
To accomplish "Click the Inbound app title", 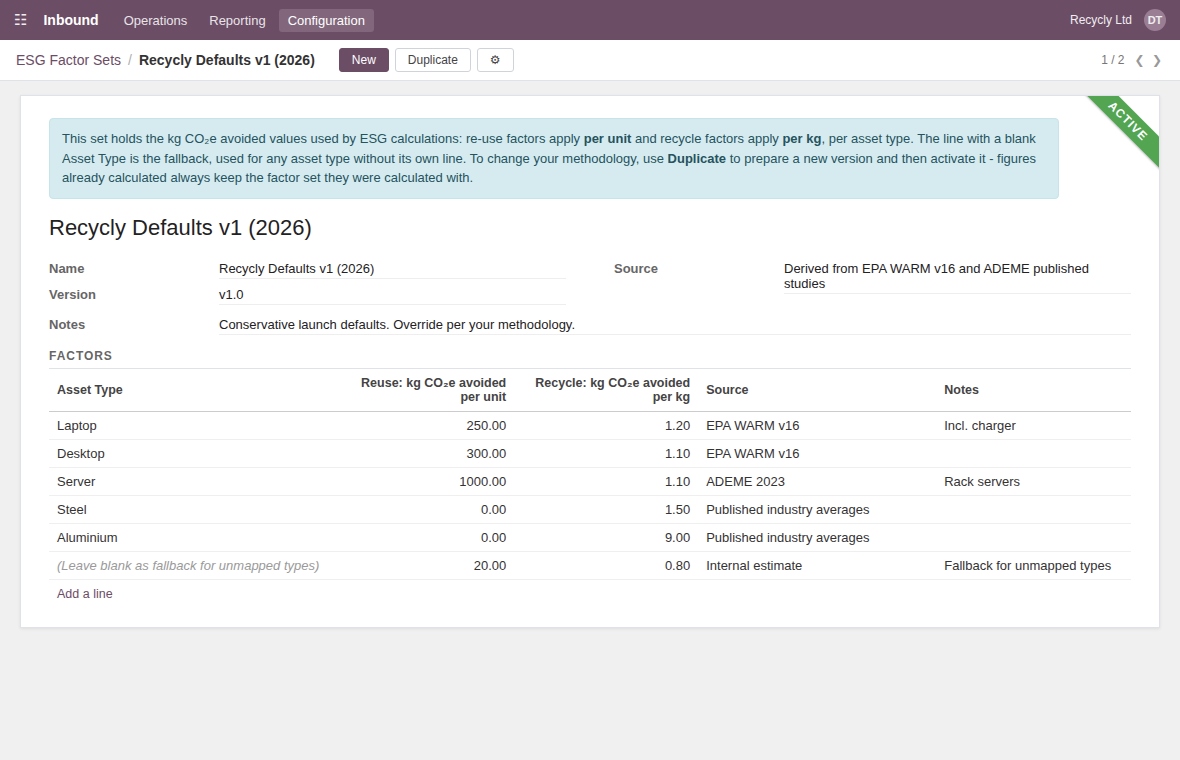I will point(71,20).
